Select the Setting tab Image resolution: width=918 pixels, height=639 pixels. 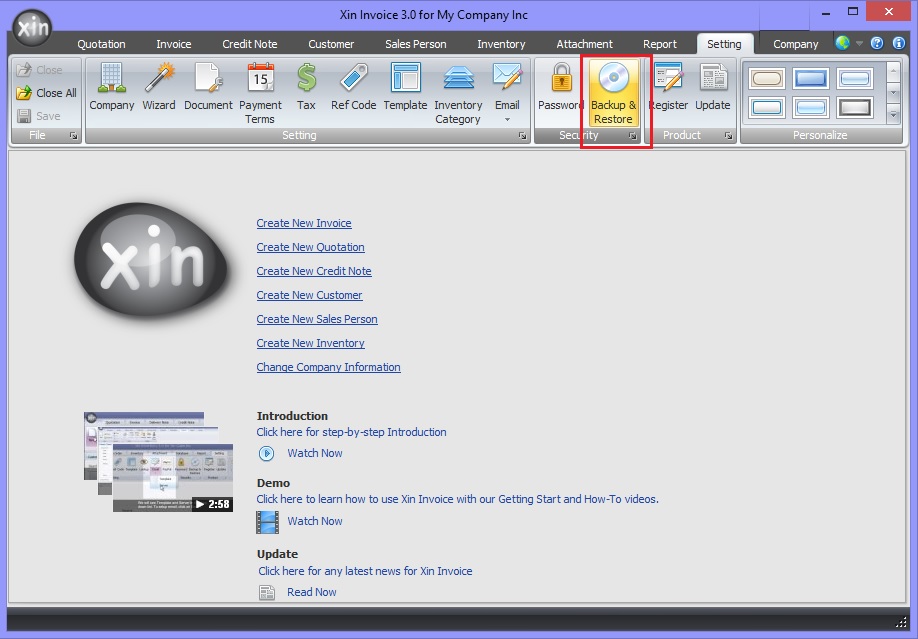(x=724, y=44)
